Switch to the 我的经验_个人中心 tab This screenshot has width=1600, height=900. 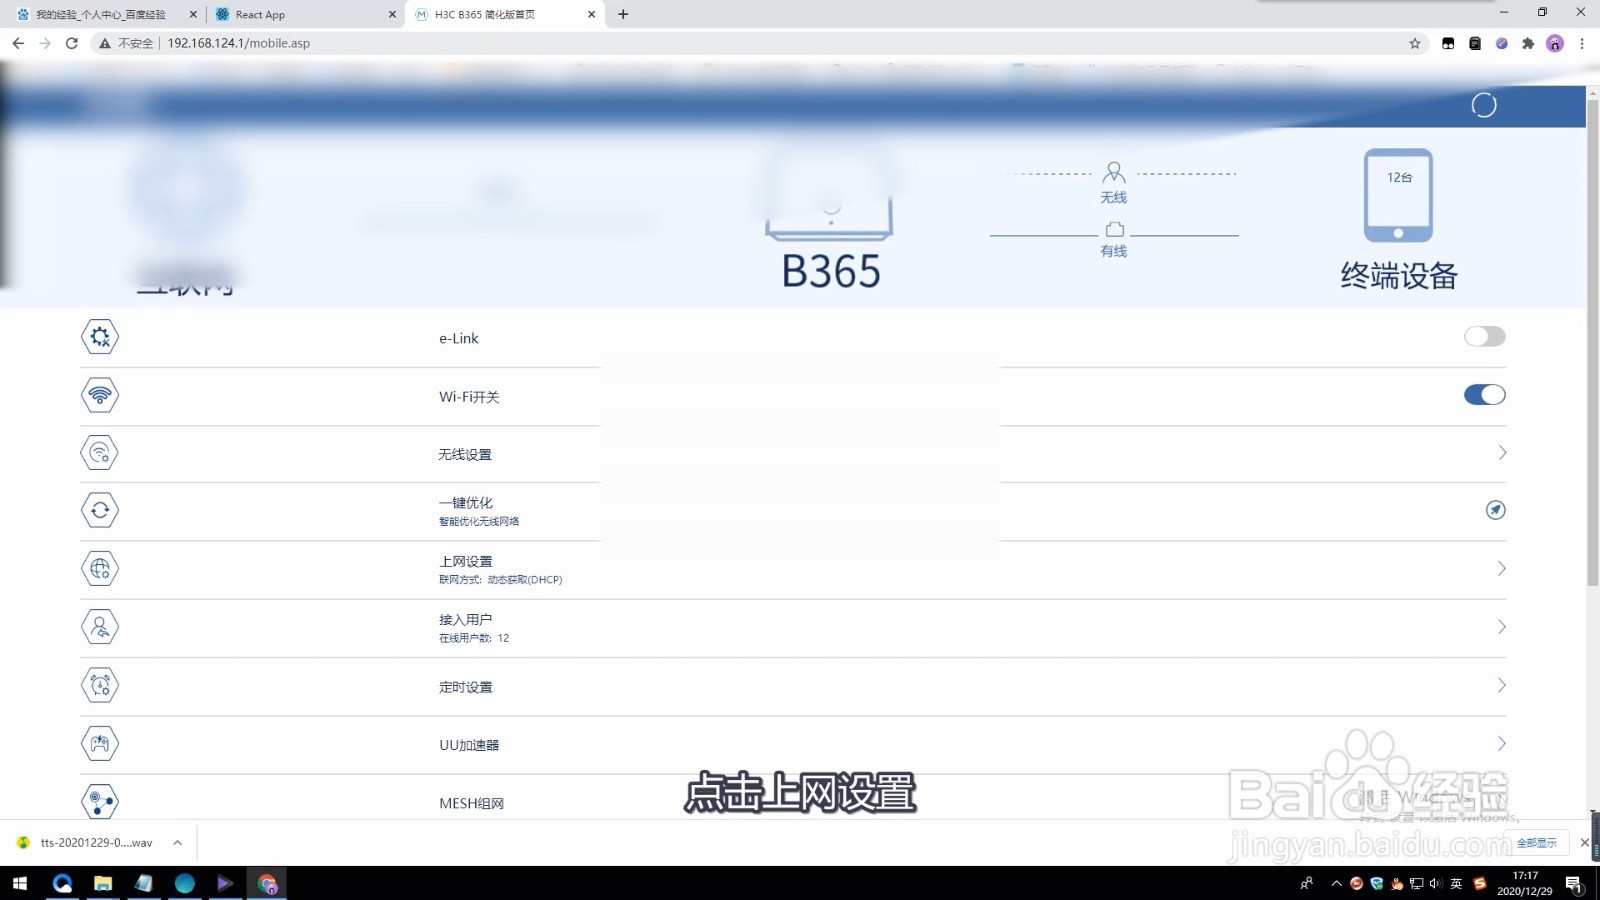tap(100, 14)
